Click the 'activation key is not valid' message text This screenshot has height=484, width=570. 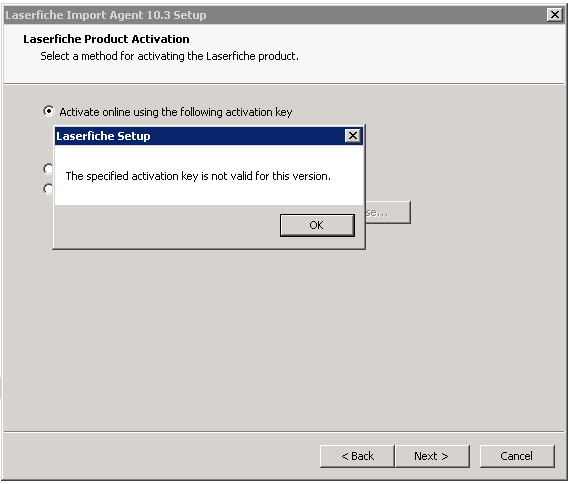(198, 176)
